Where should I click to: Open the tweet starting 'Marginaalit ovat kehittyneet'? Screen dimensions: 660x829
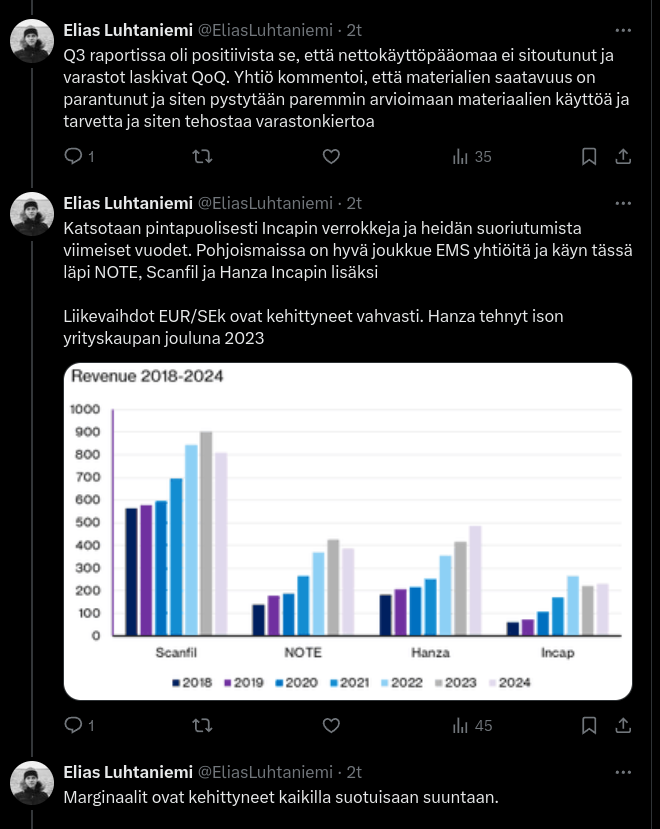tap(280, 798)
